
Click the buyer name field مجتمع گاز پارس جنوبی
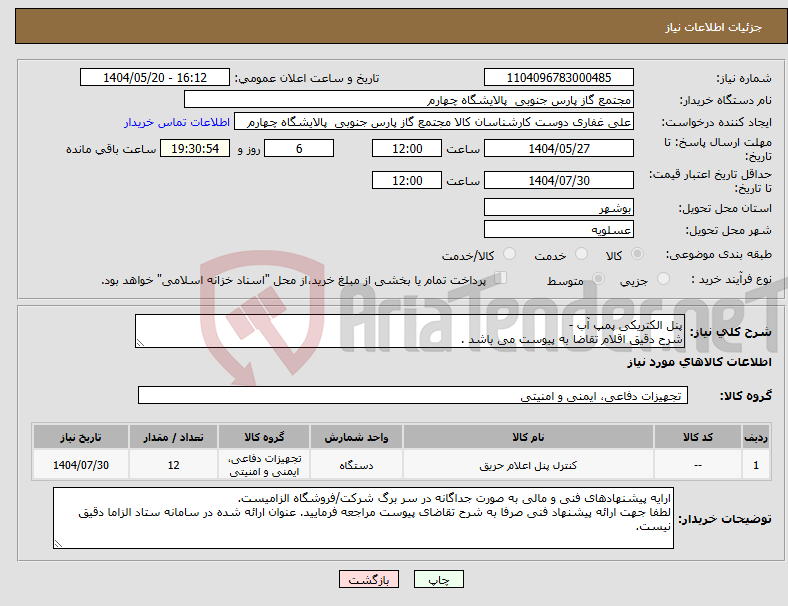(x=409, y=99)
